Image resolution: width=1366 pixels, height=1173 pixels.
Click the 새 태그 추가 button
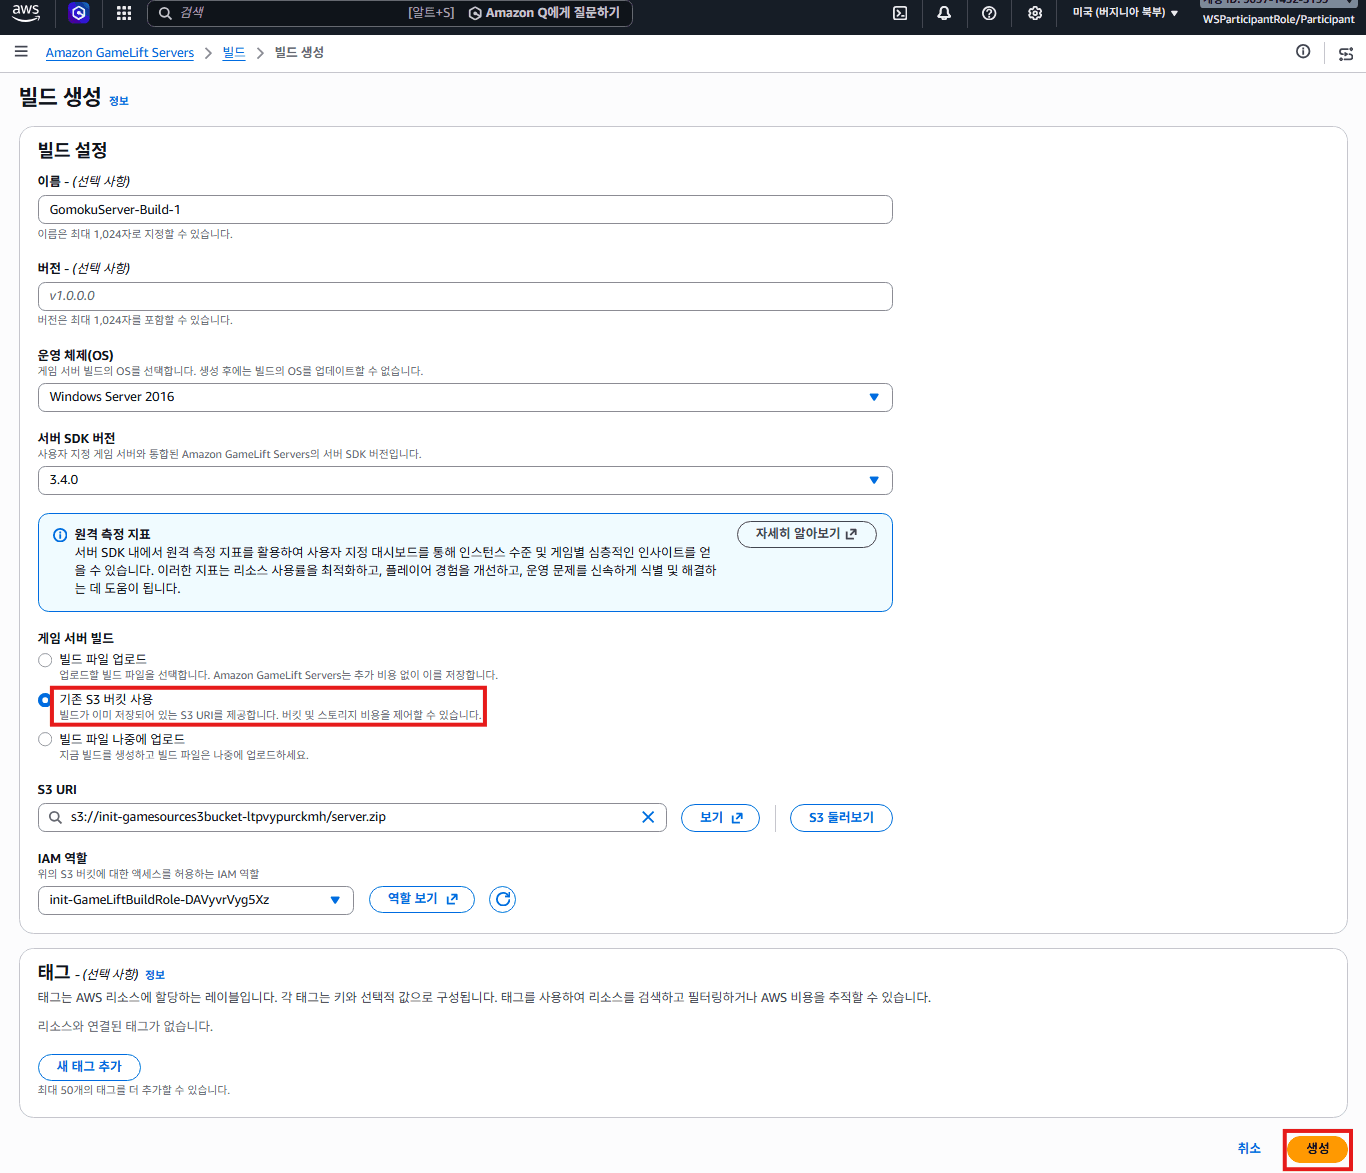[89, 1067]
